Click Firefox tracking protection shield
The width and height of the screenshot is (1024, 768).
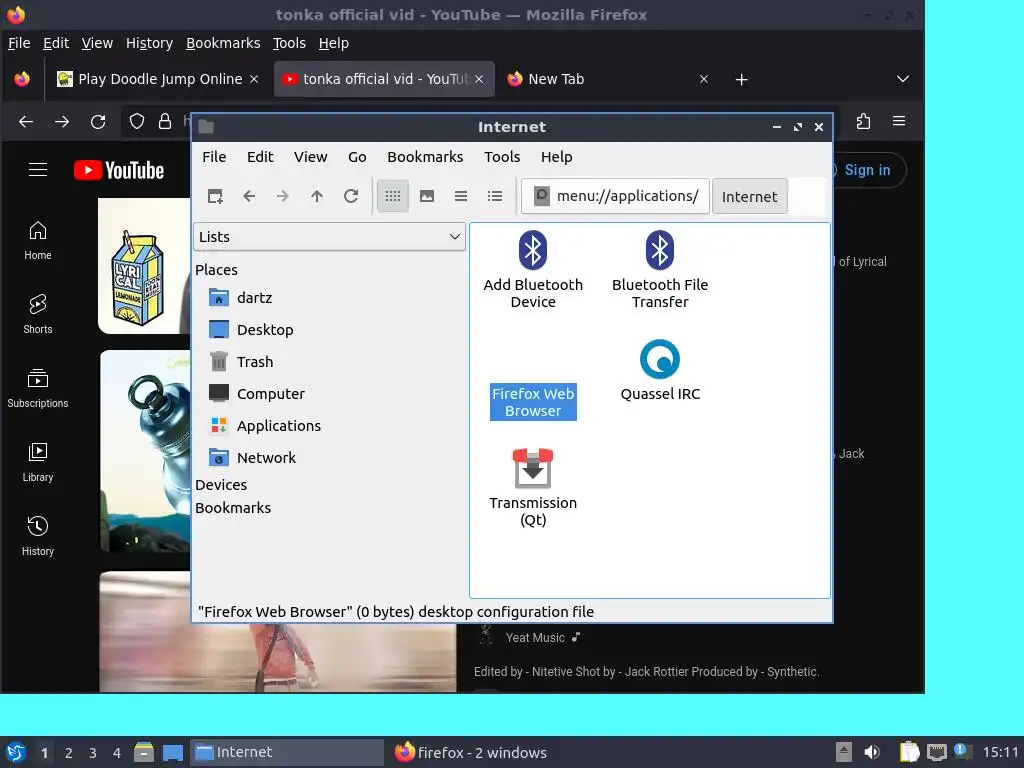click(136, 121)
